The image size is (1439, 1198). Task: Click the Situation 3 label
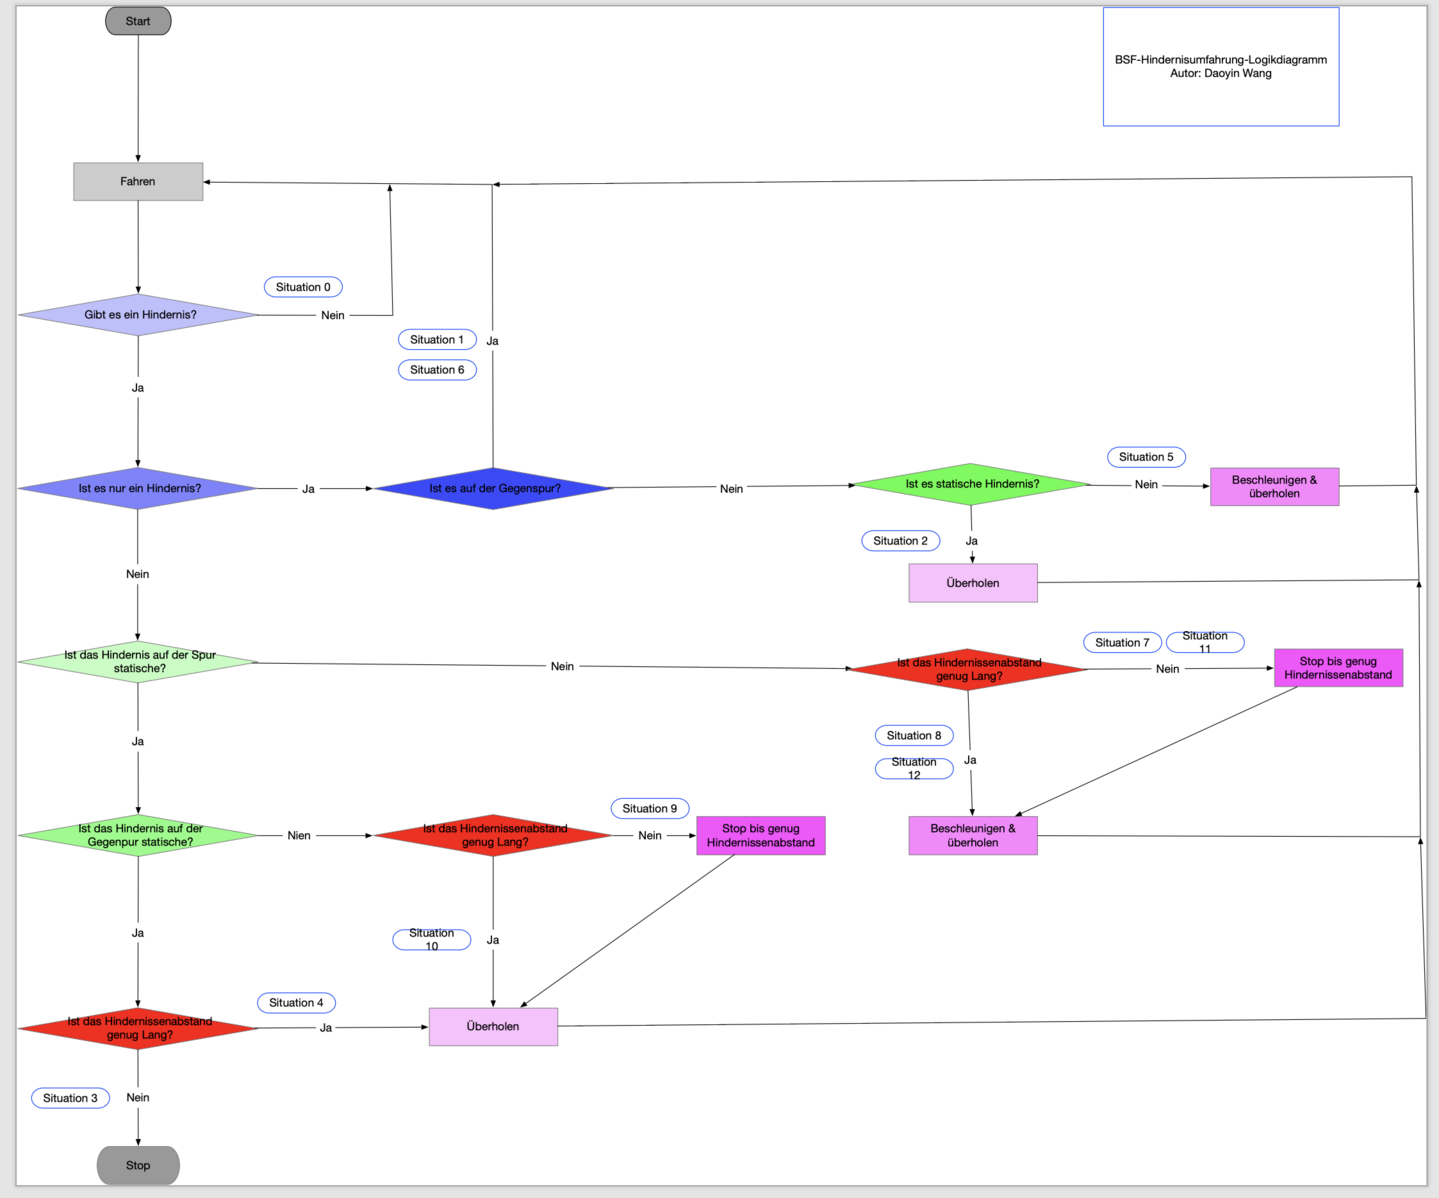click(x=70, y=1098)
